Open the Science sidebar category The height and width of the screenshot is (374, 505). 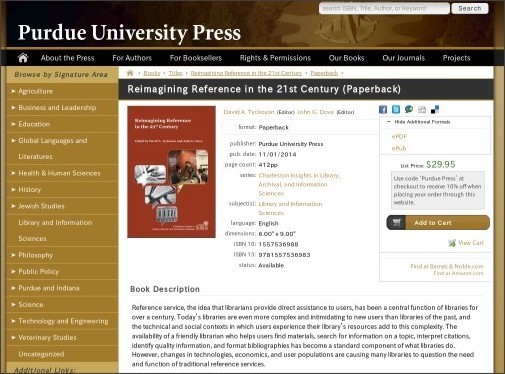[31, 304]
